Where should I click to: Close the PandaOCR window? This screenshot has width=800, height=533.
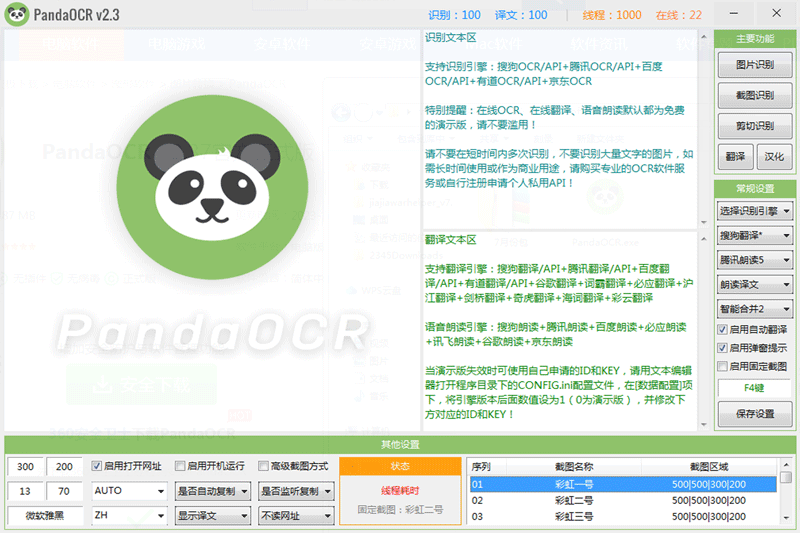pyautogui.click(x=777, y=14)
